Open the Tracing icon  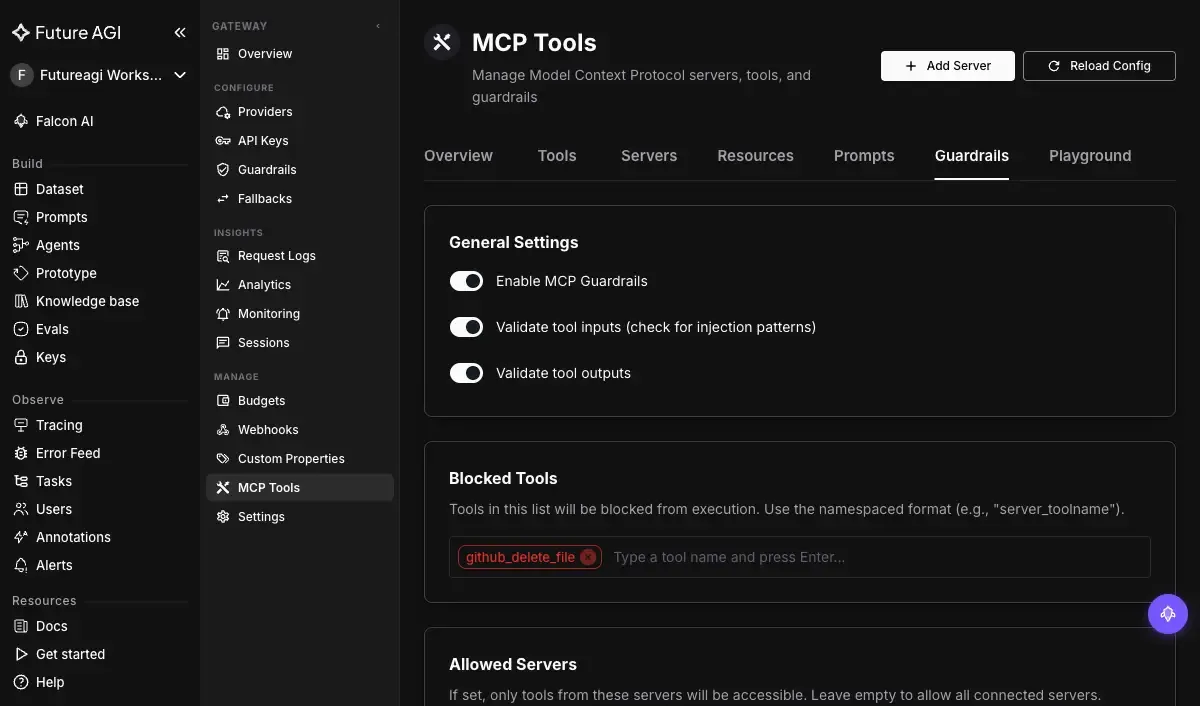pyautogui.click(x=21, y=425)
